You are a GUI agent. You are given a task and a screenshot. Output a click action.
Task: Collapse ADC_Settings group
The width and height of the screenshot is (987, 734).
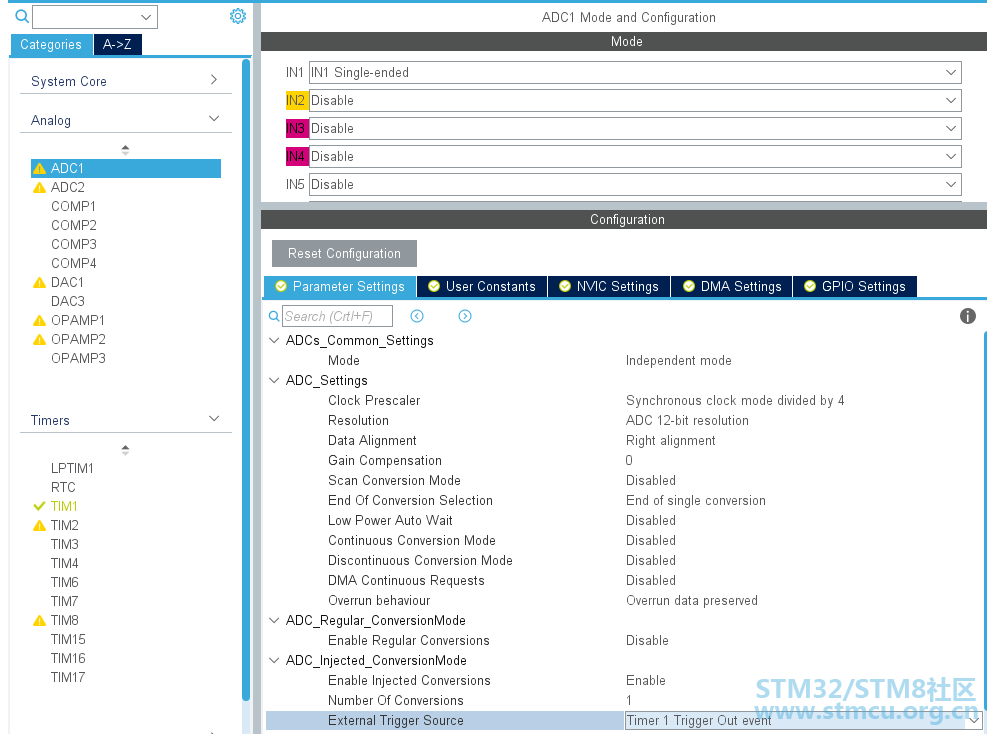pyautogui.click(x=274, y=380)
